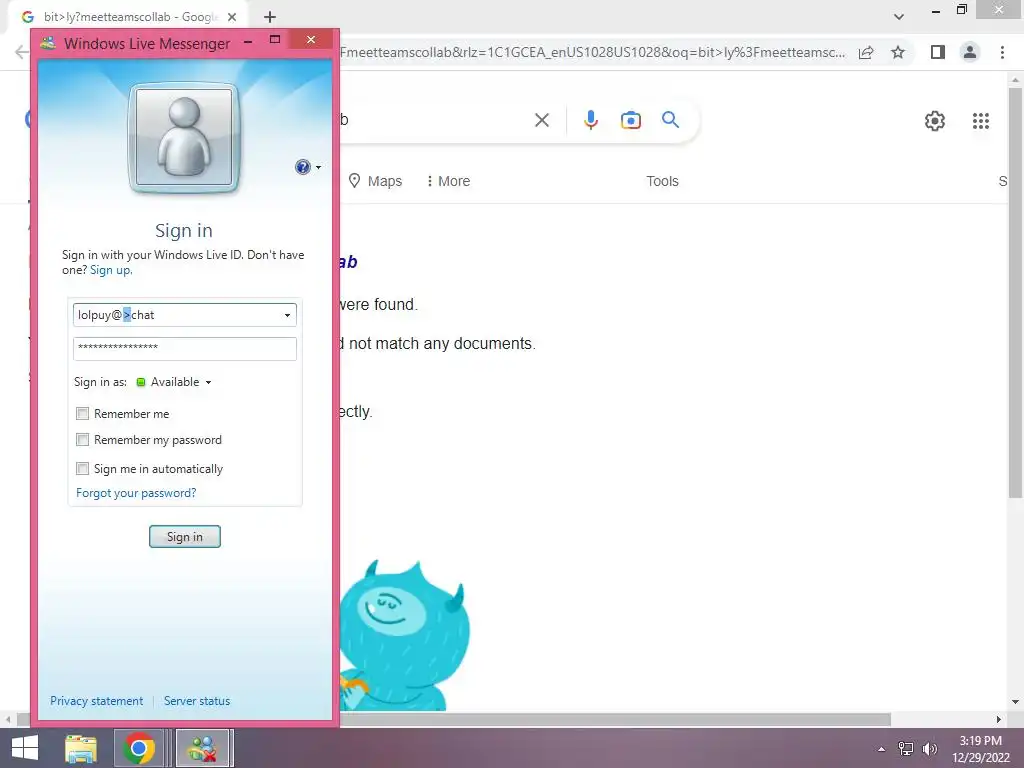This screenshot has height=768, width=1024.
Task: Click the Google search magnifier icon
Action: pyautogui.click(x=670, y=120)
